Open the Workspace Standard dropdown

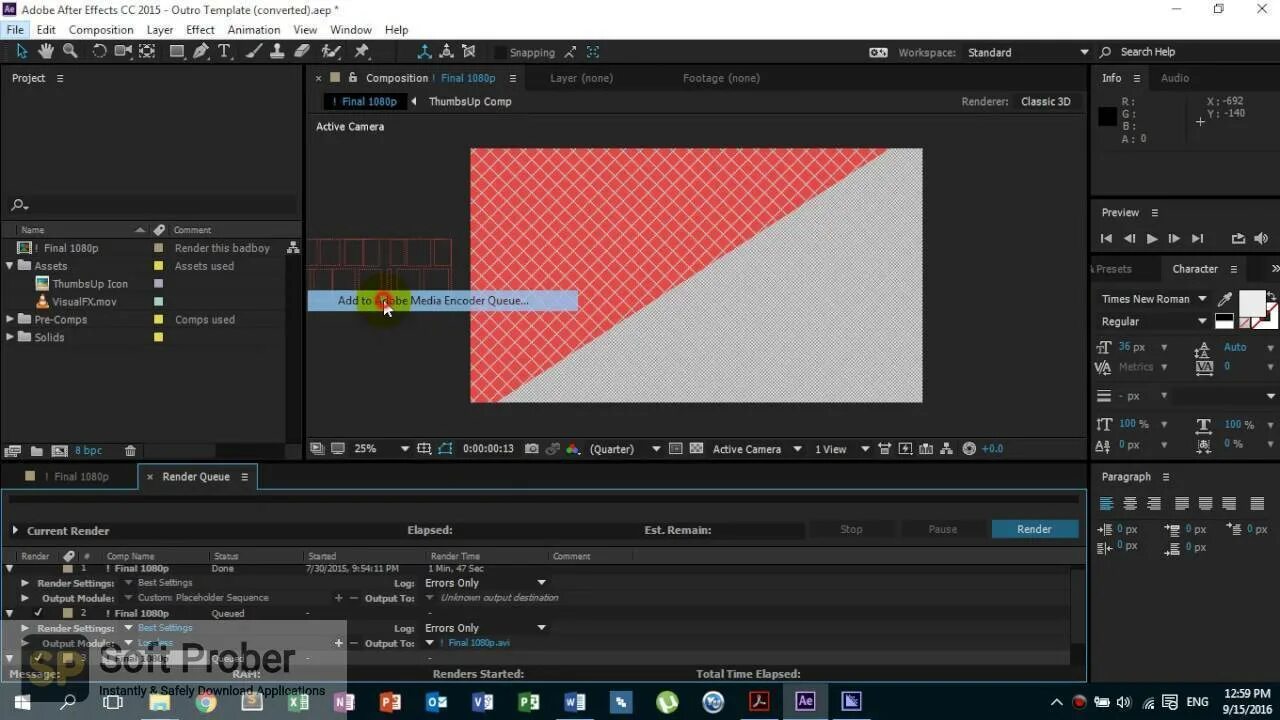[x=1028, y=52]
